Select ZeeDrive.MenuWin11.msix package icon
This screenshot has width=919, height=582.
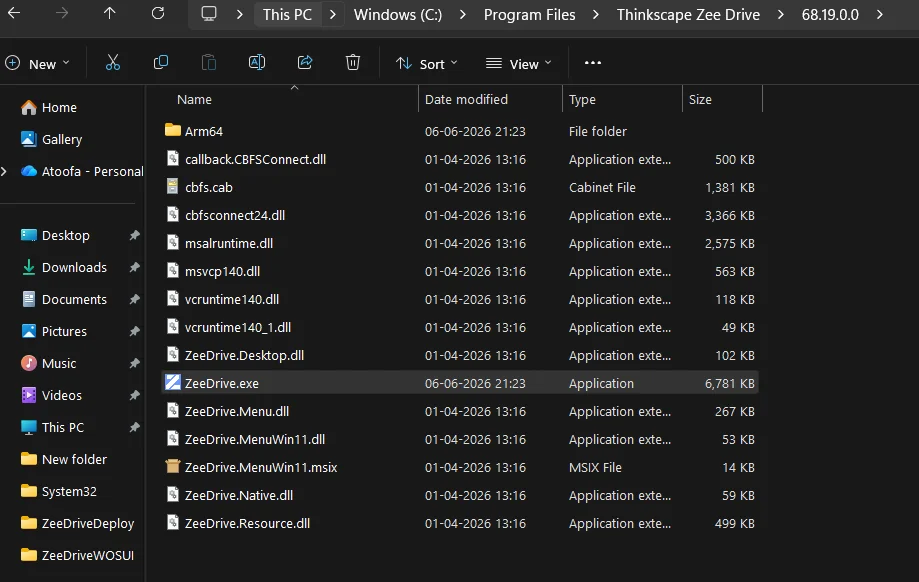click(172, 467)
